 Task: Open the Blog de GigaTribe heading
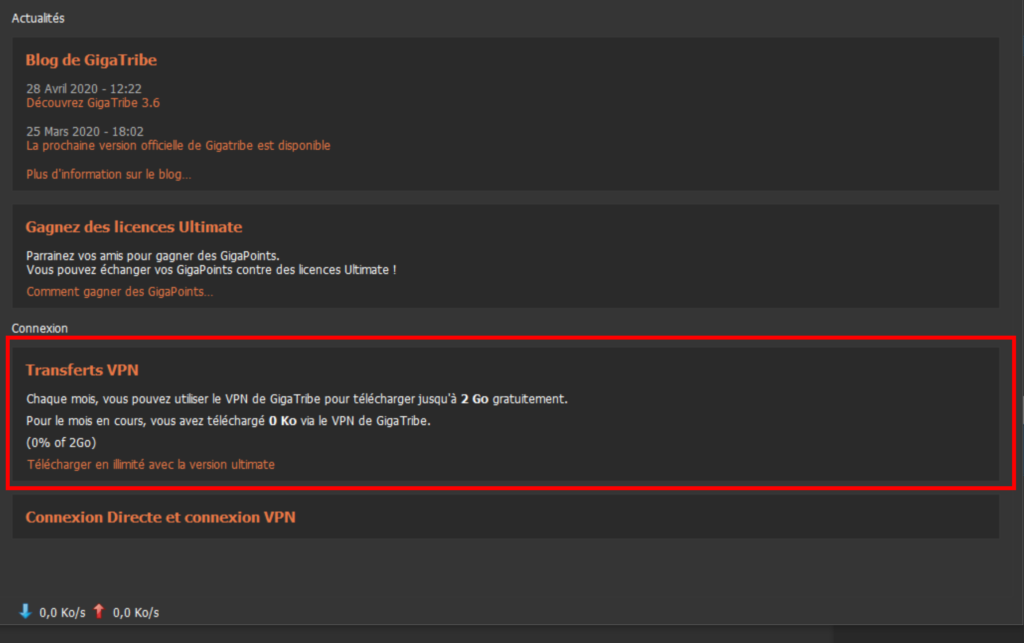click(91, 60)
